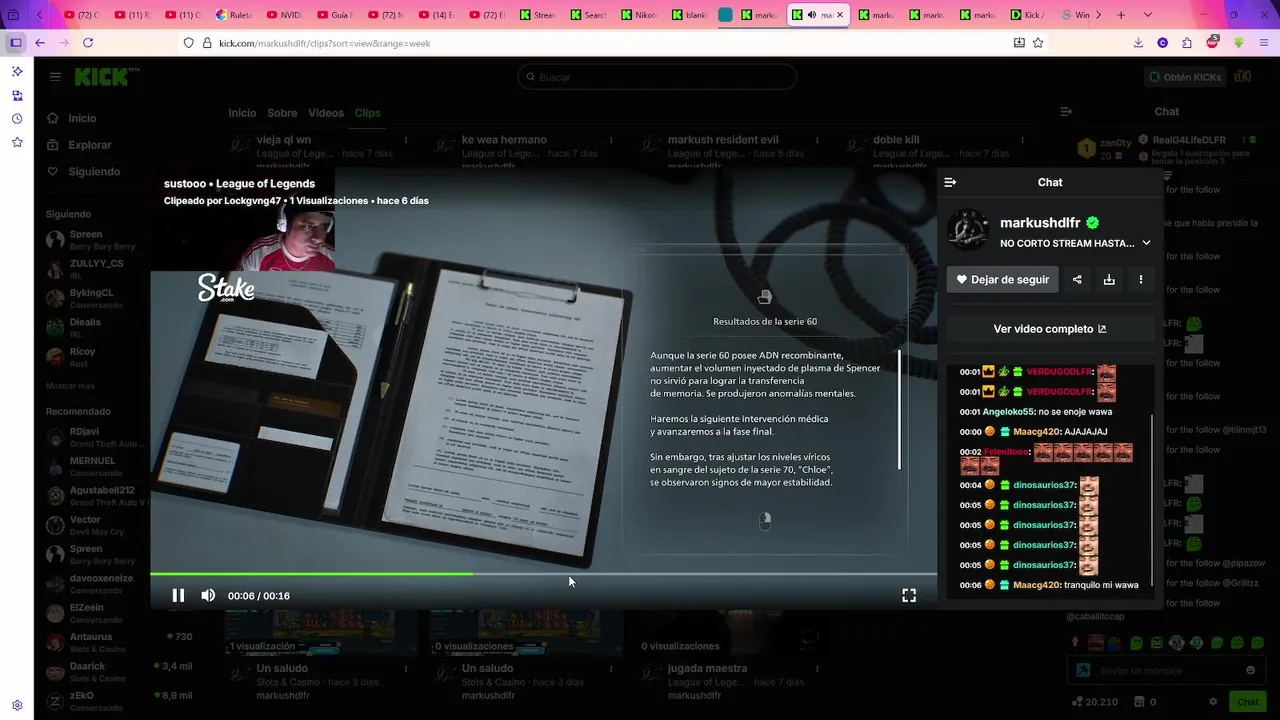Open a new browser tab
The width and height of the screenshot is (1280, 720).
coord(1121,15)
